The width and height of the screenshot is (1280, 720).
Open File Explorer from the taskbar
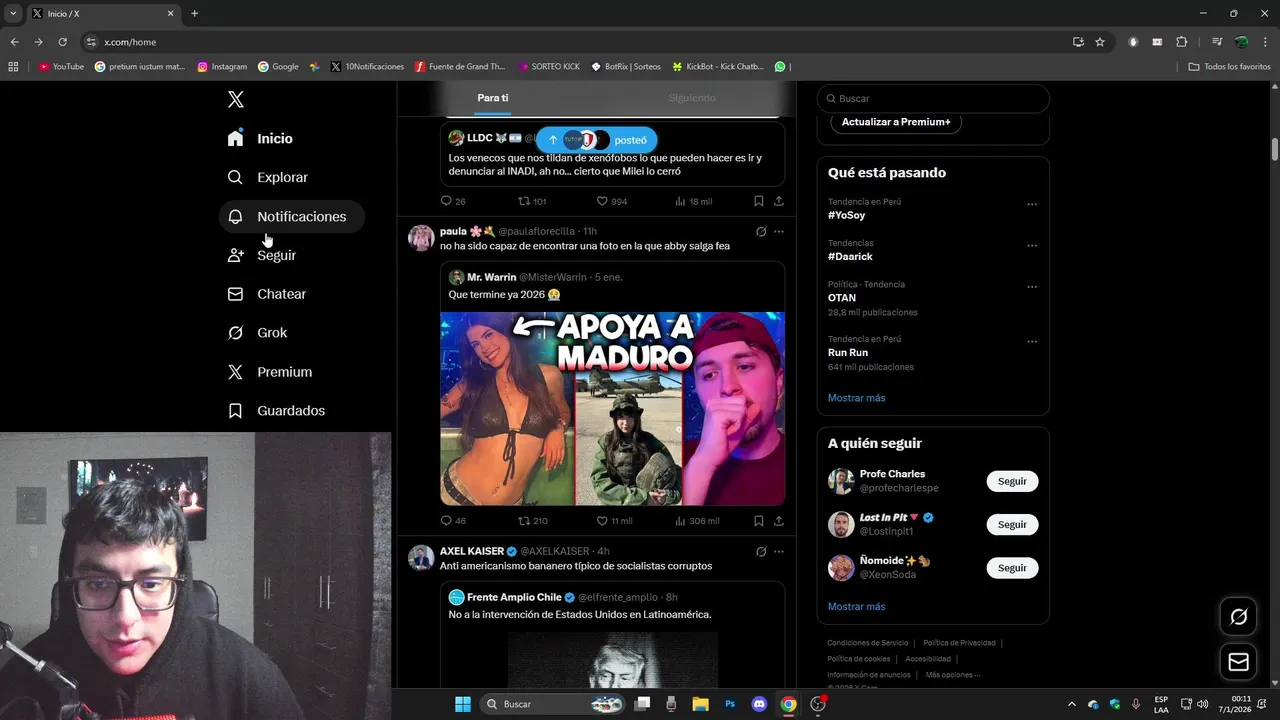tap(700, 704)
